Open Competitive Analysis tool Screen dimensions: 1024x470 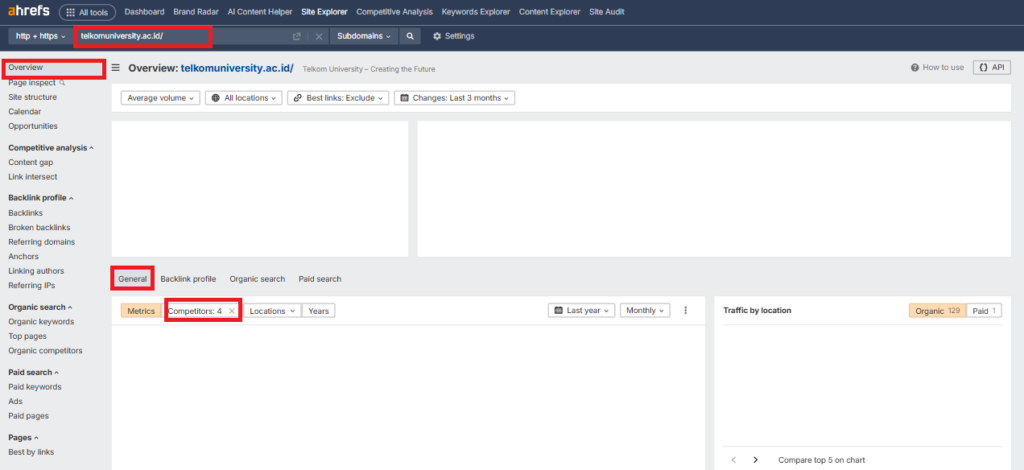(394, 12)
